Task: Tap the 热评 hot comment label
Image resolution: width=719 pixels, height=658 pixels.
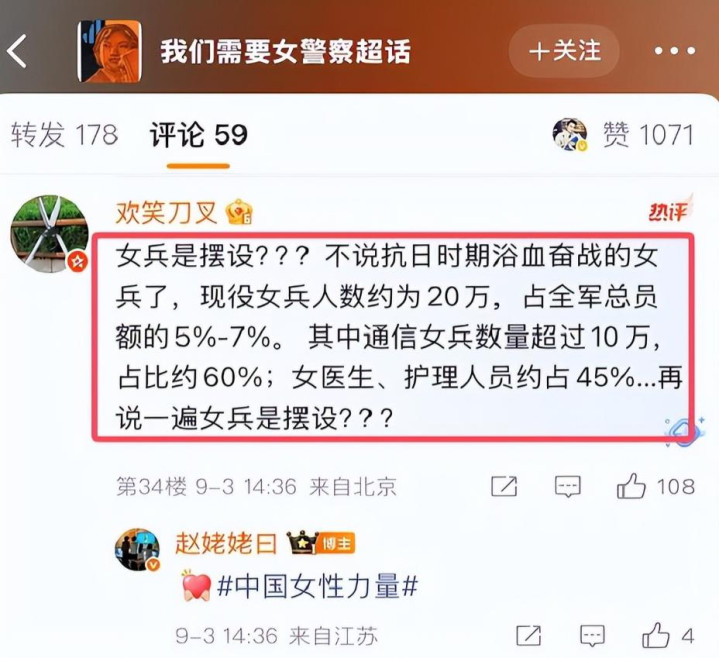Action: 669,210
